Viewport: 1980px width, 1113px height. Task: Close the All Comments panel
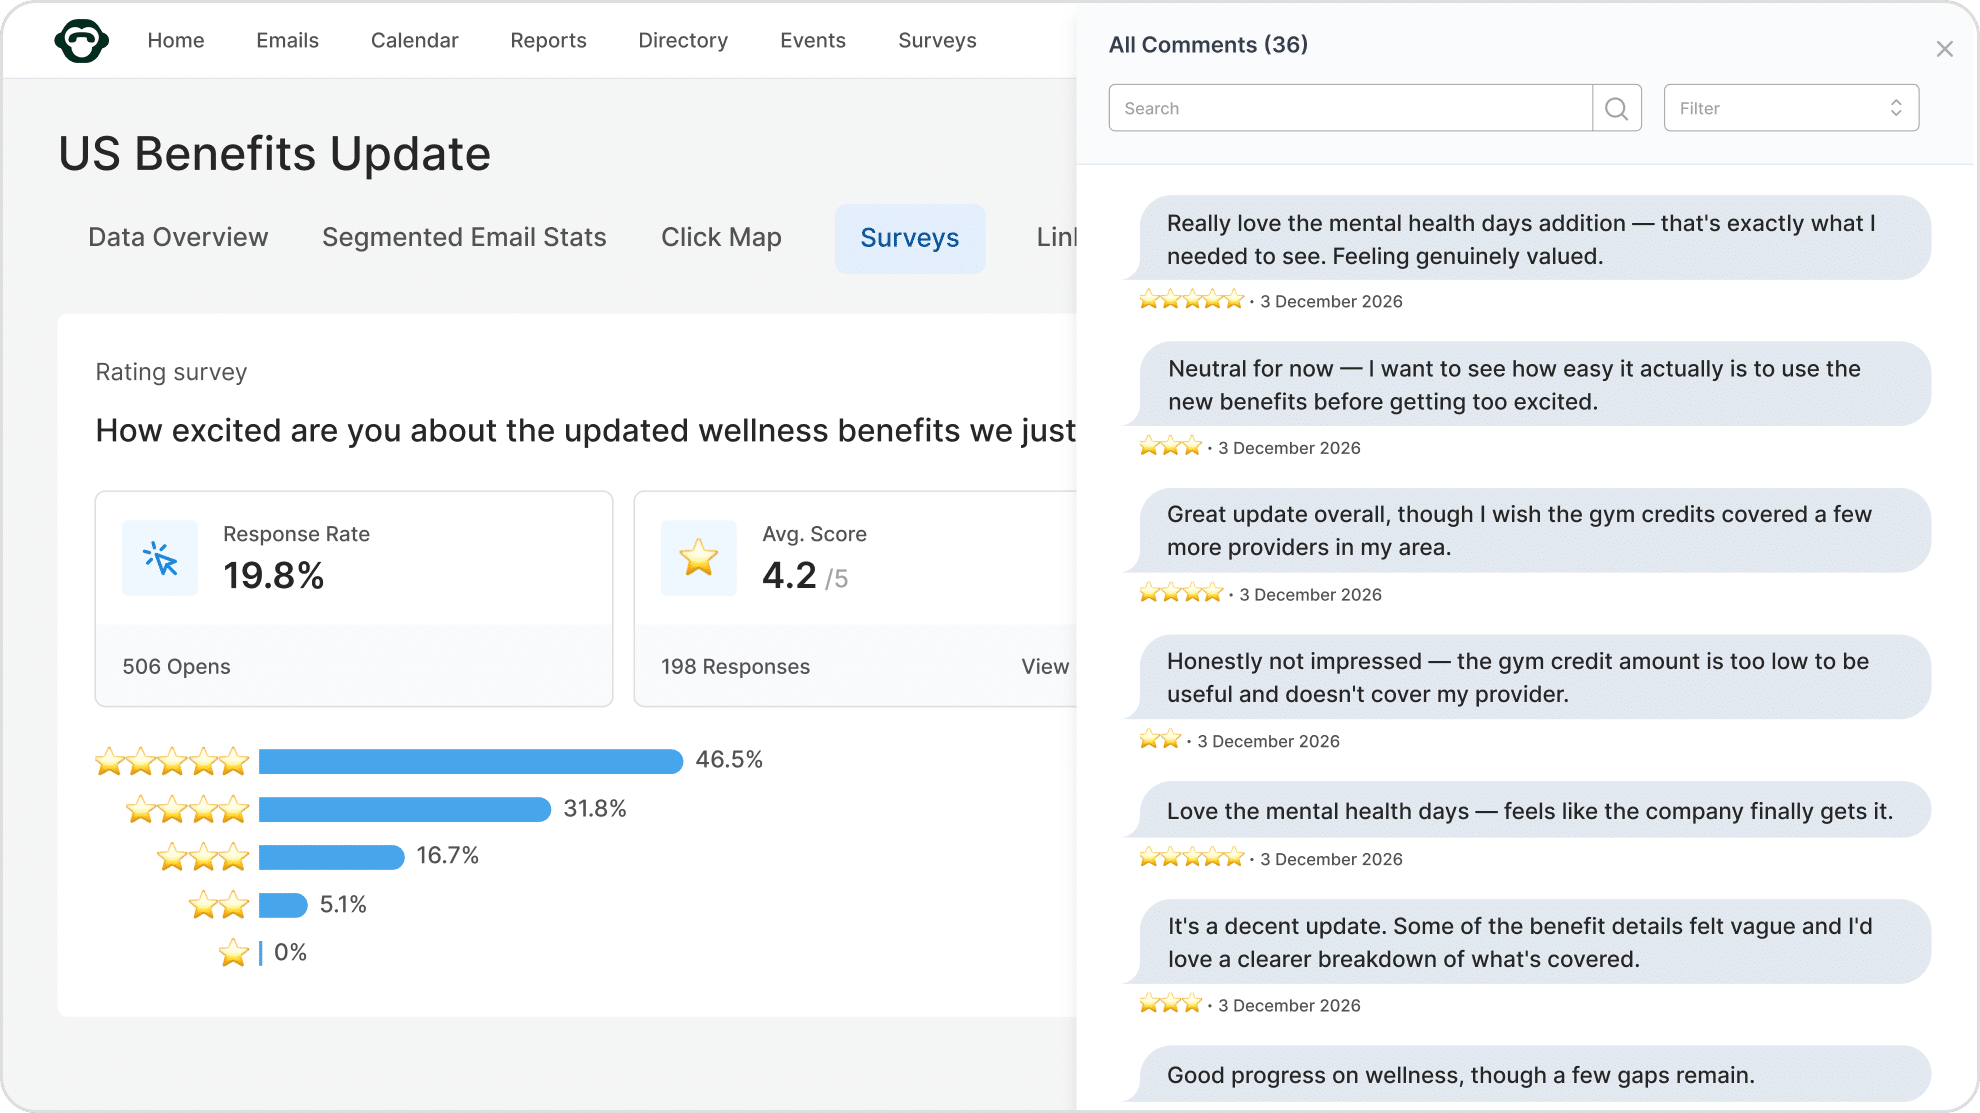(x=1944, y=48)
